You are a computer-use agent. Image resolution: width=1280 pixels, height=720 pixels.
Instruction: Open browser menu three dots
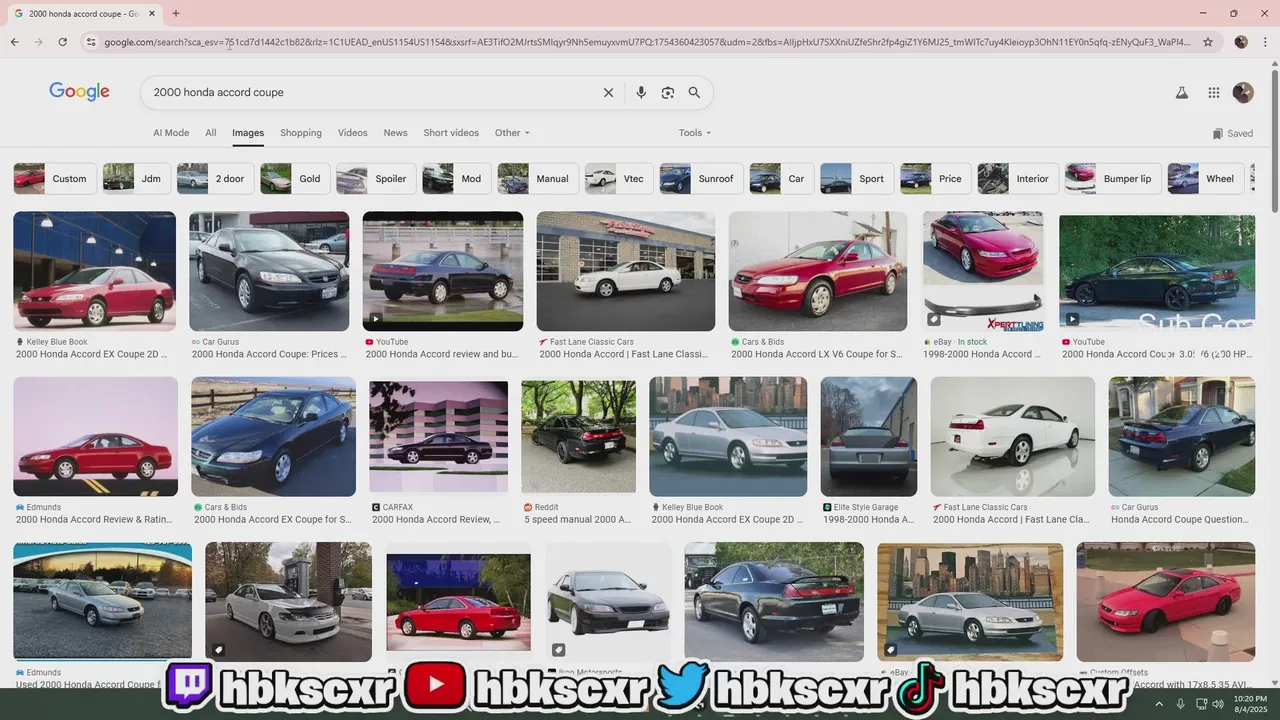[1265, 42]
